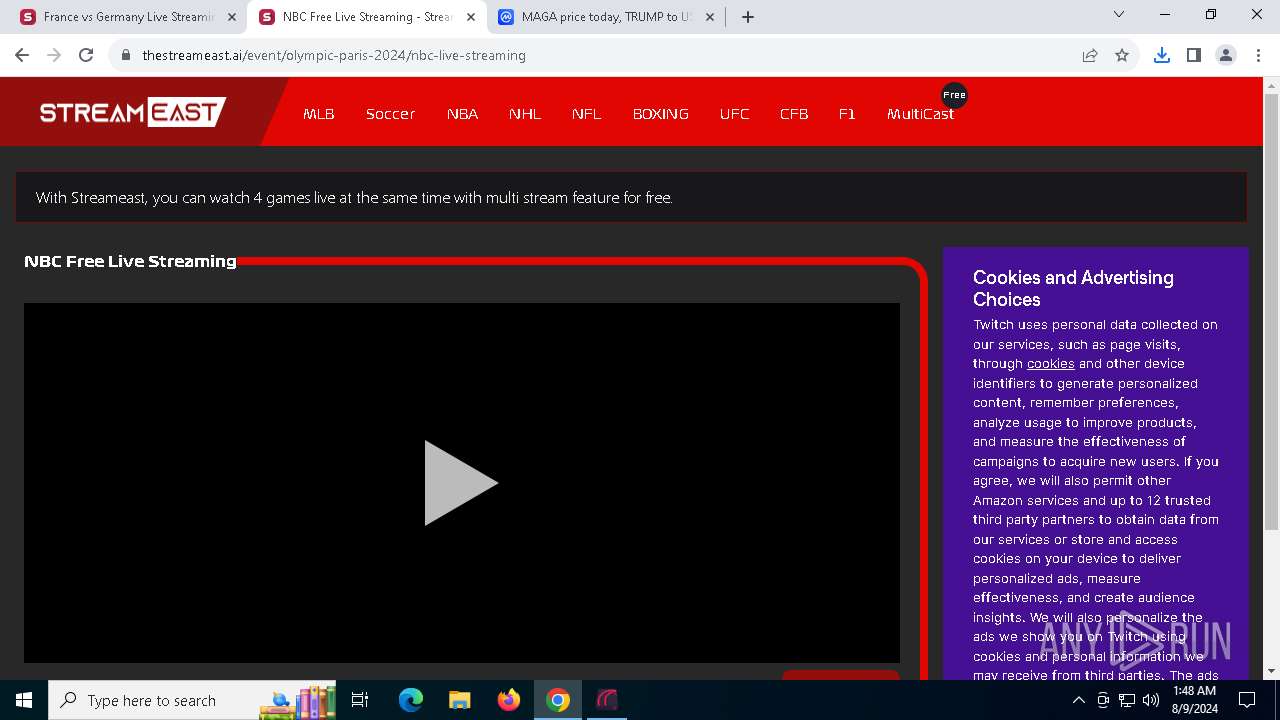Screen dimensions: 1280x720
Task: Share this page icon
Action: pyautogui.click(x=1090, y=55)
